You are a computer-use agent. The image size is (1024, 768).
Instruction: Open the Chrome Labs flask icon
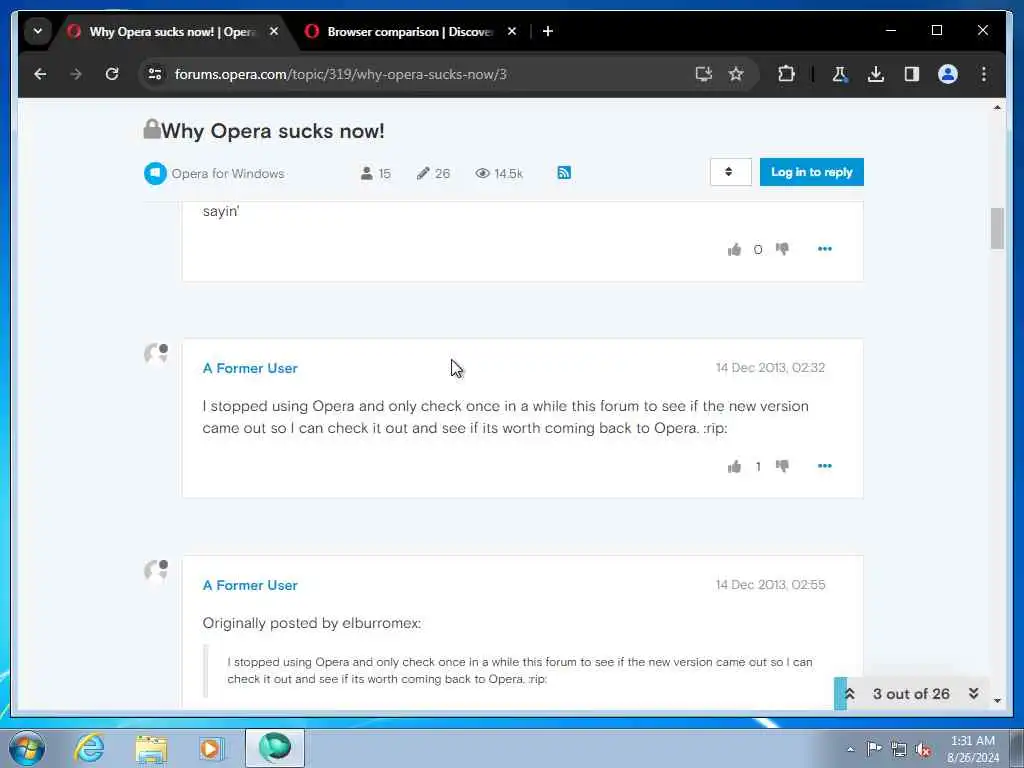tap(840, 74)
